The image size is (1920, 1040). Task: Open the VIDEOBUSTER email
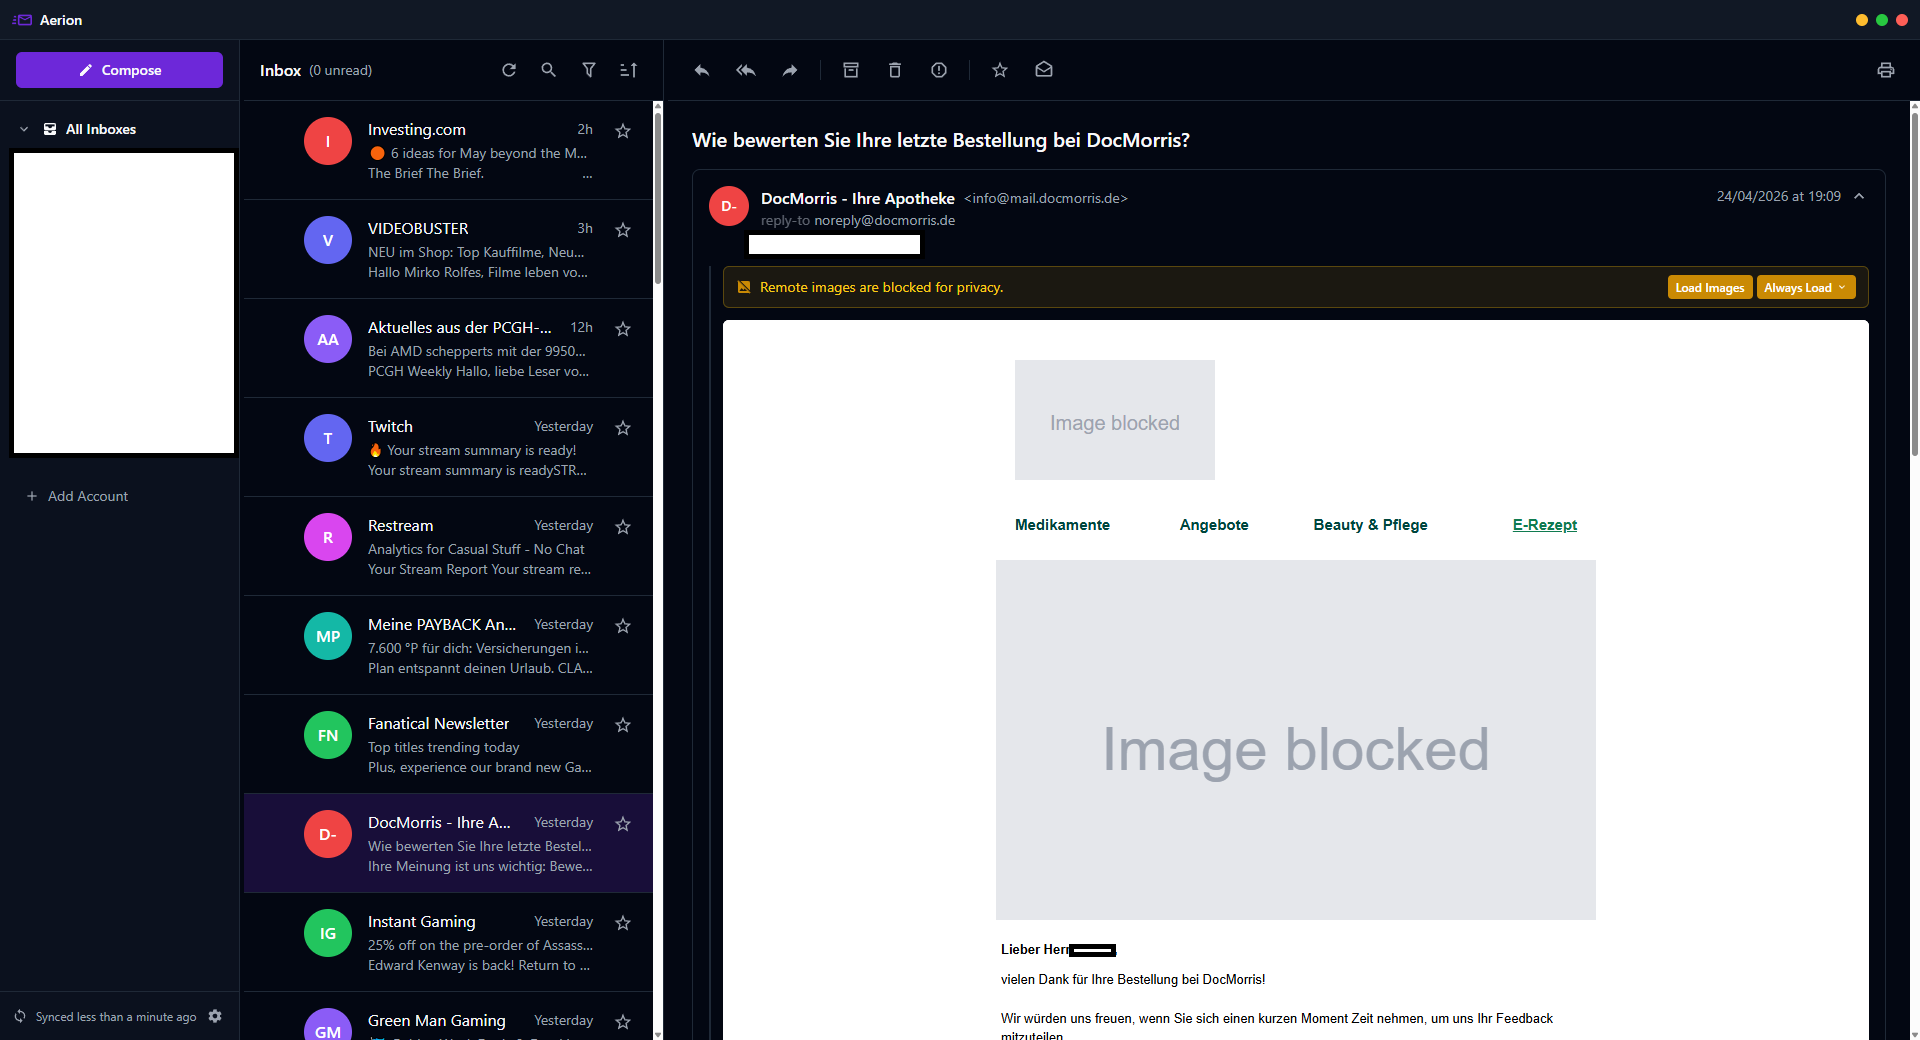(448, 249)
